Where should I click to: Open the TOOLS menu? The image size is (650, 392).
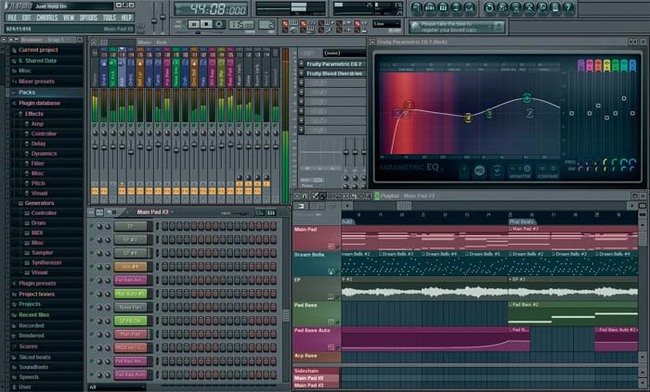(x=109, y=17)
